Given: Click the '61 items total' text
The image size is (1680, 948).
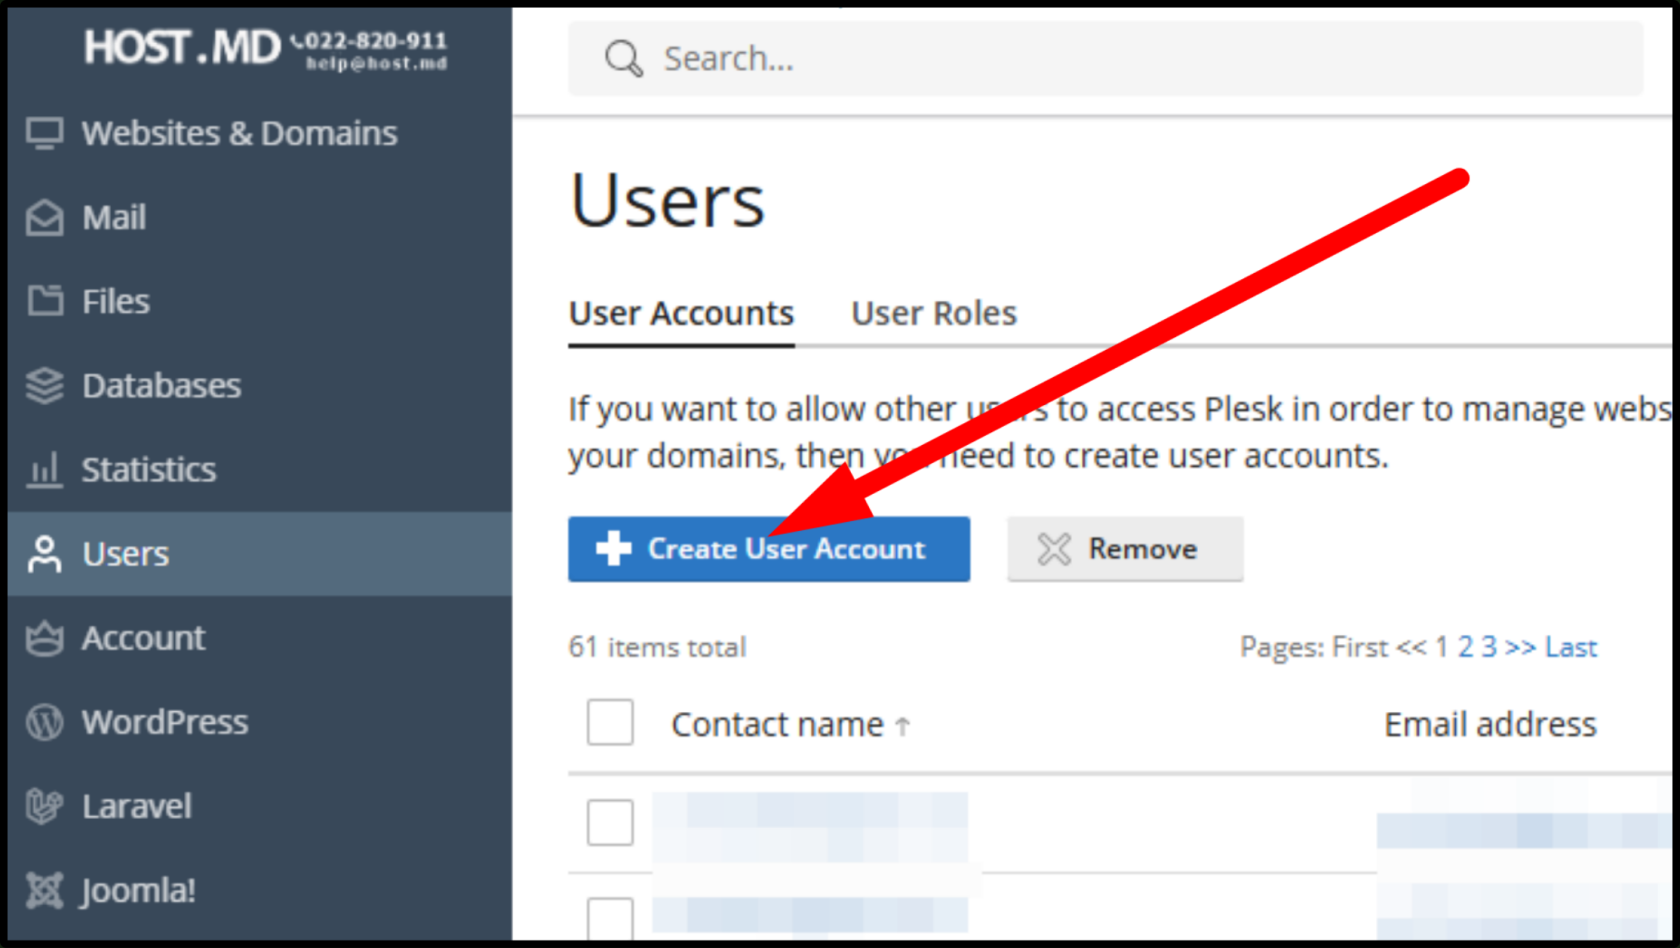Looking at the screenshot, I should click(657, 647).
